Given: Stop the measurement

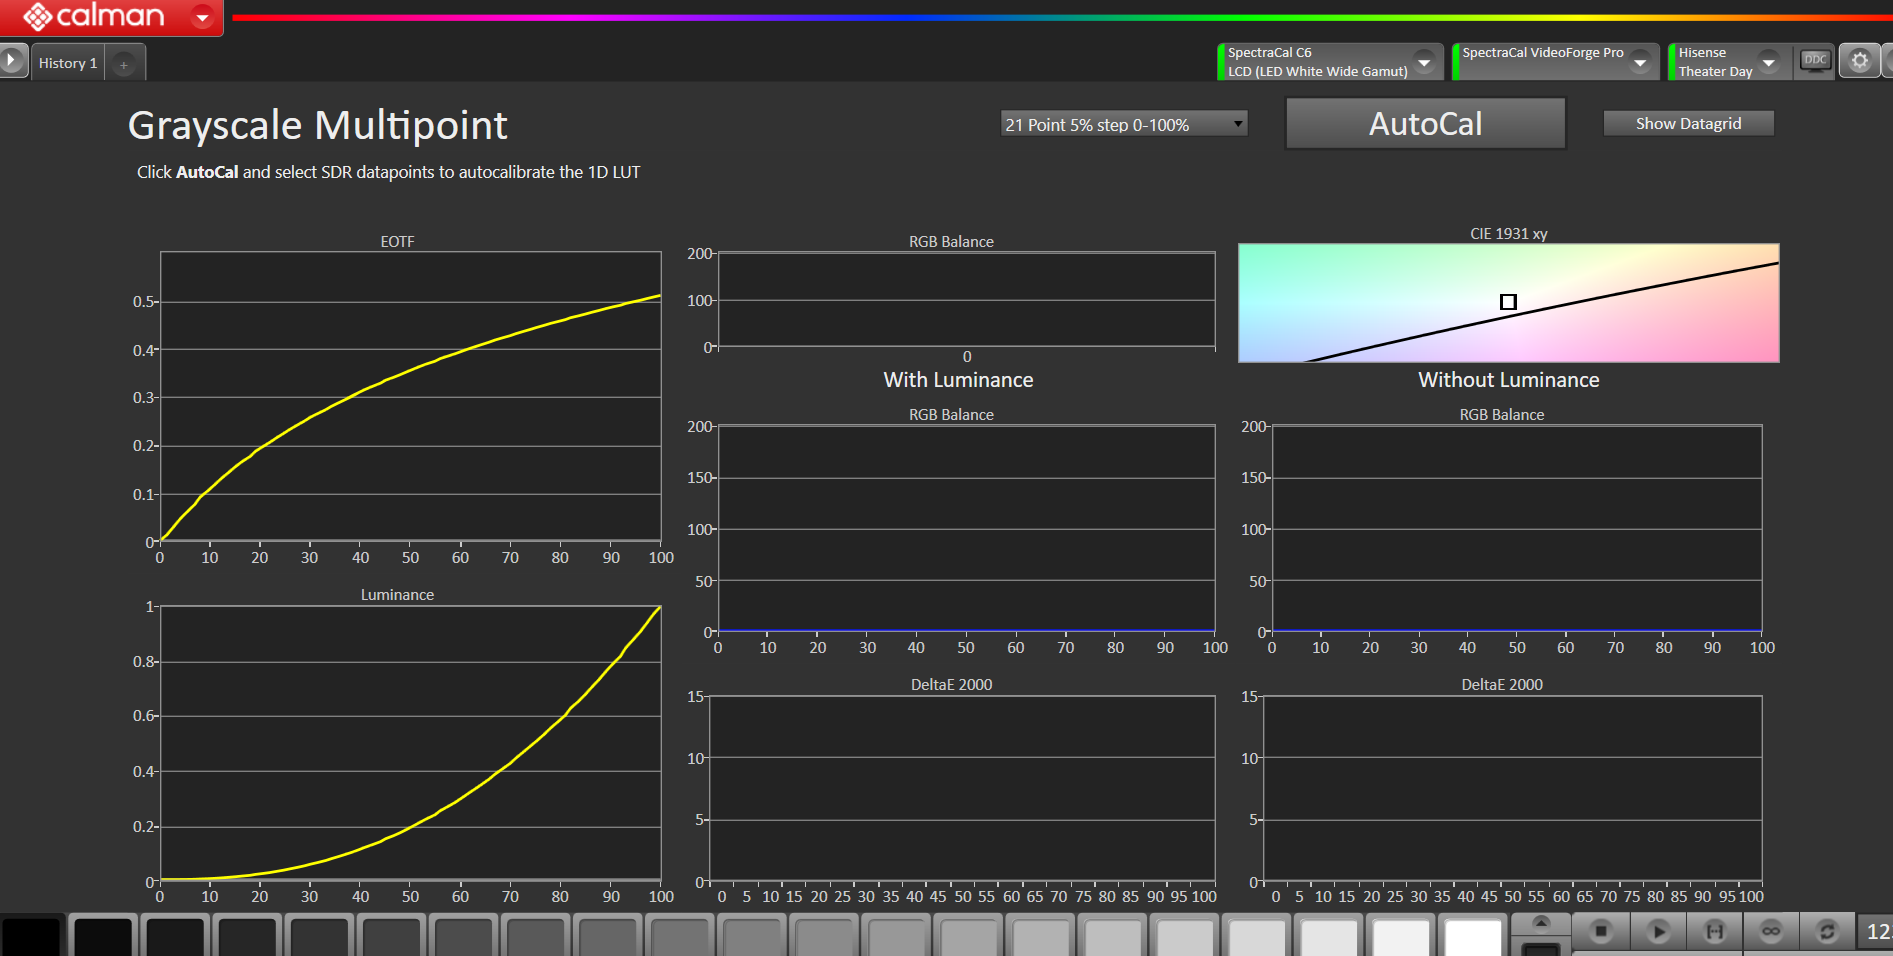Looking at the screenshot, I should click(x=1601, y=932).
